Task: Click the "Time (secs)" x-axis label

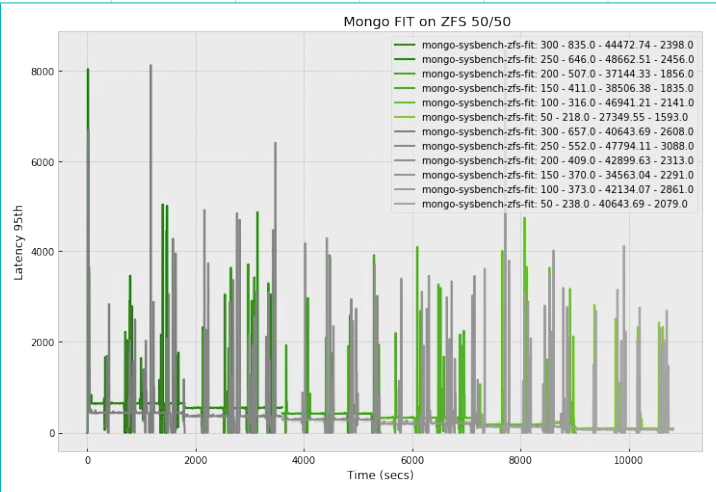Action: coord(380,475)
